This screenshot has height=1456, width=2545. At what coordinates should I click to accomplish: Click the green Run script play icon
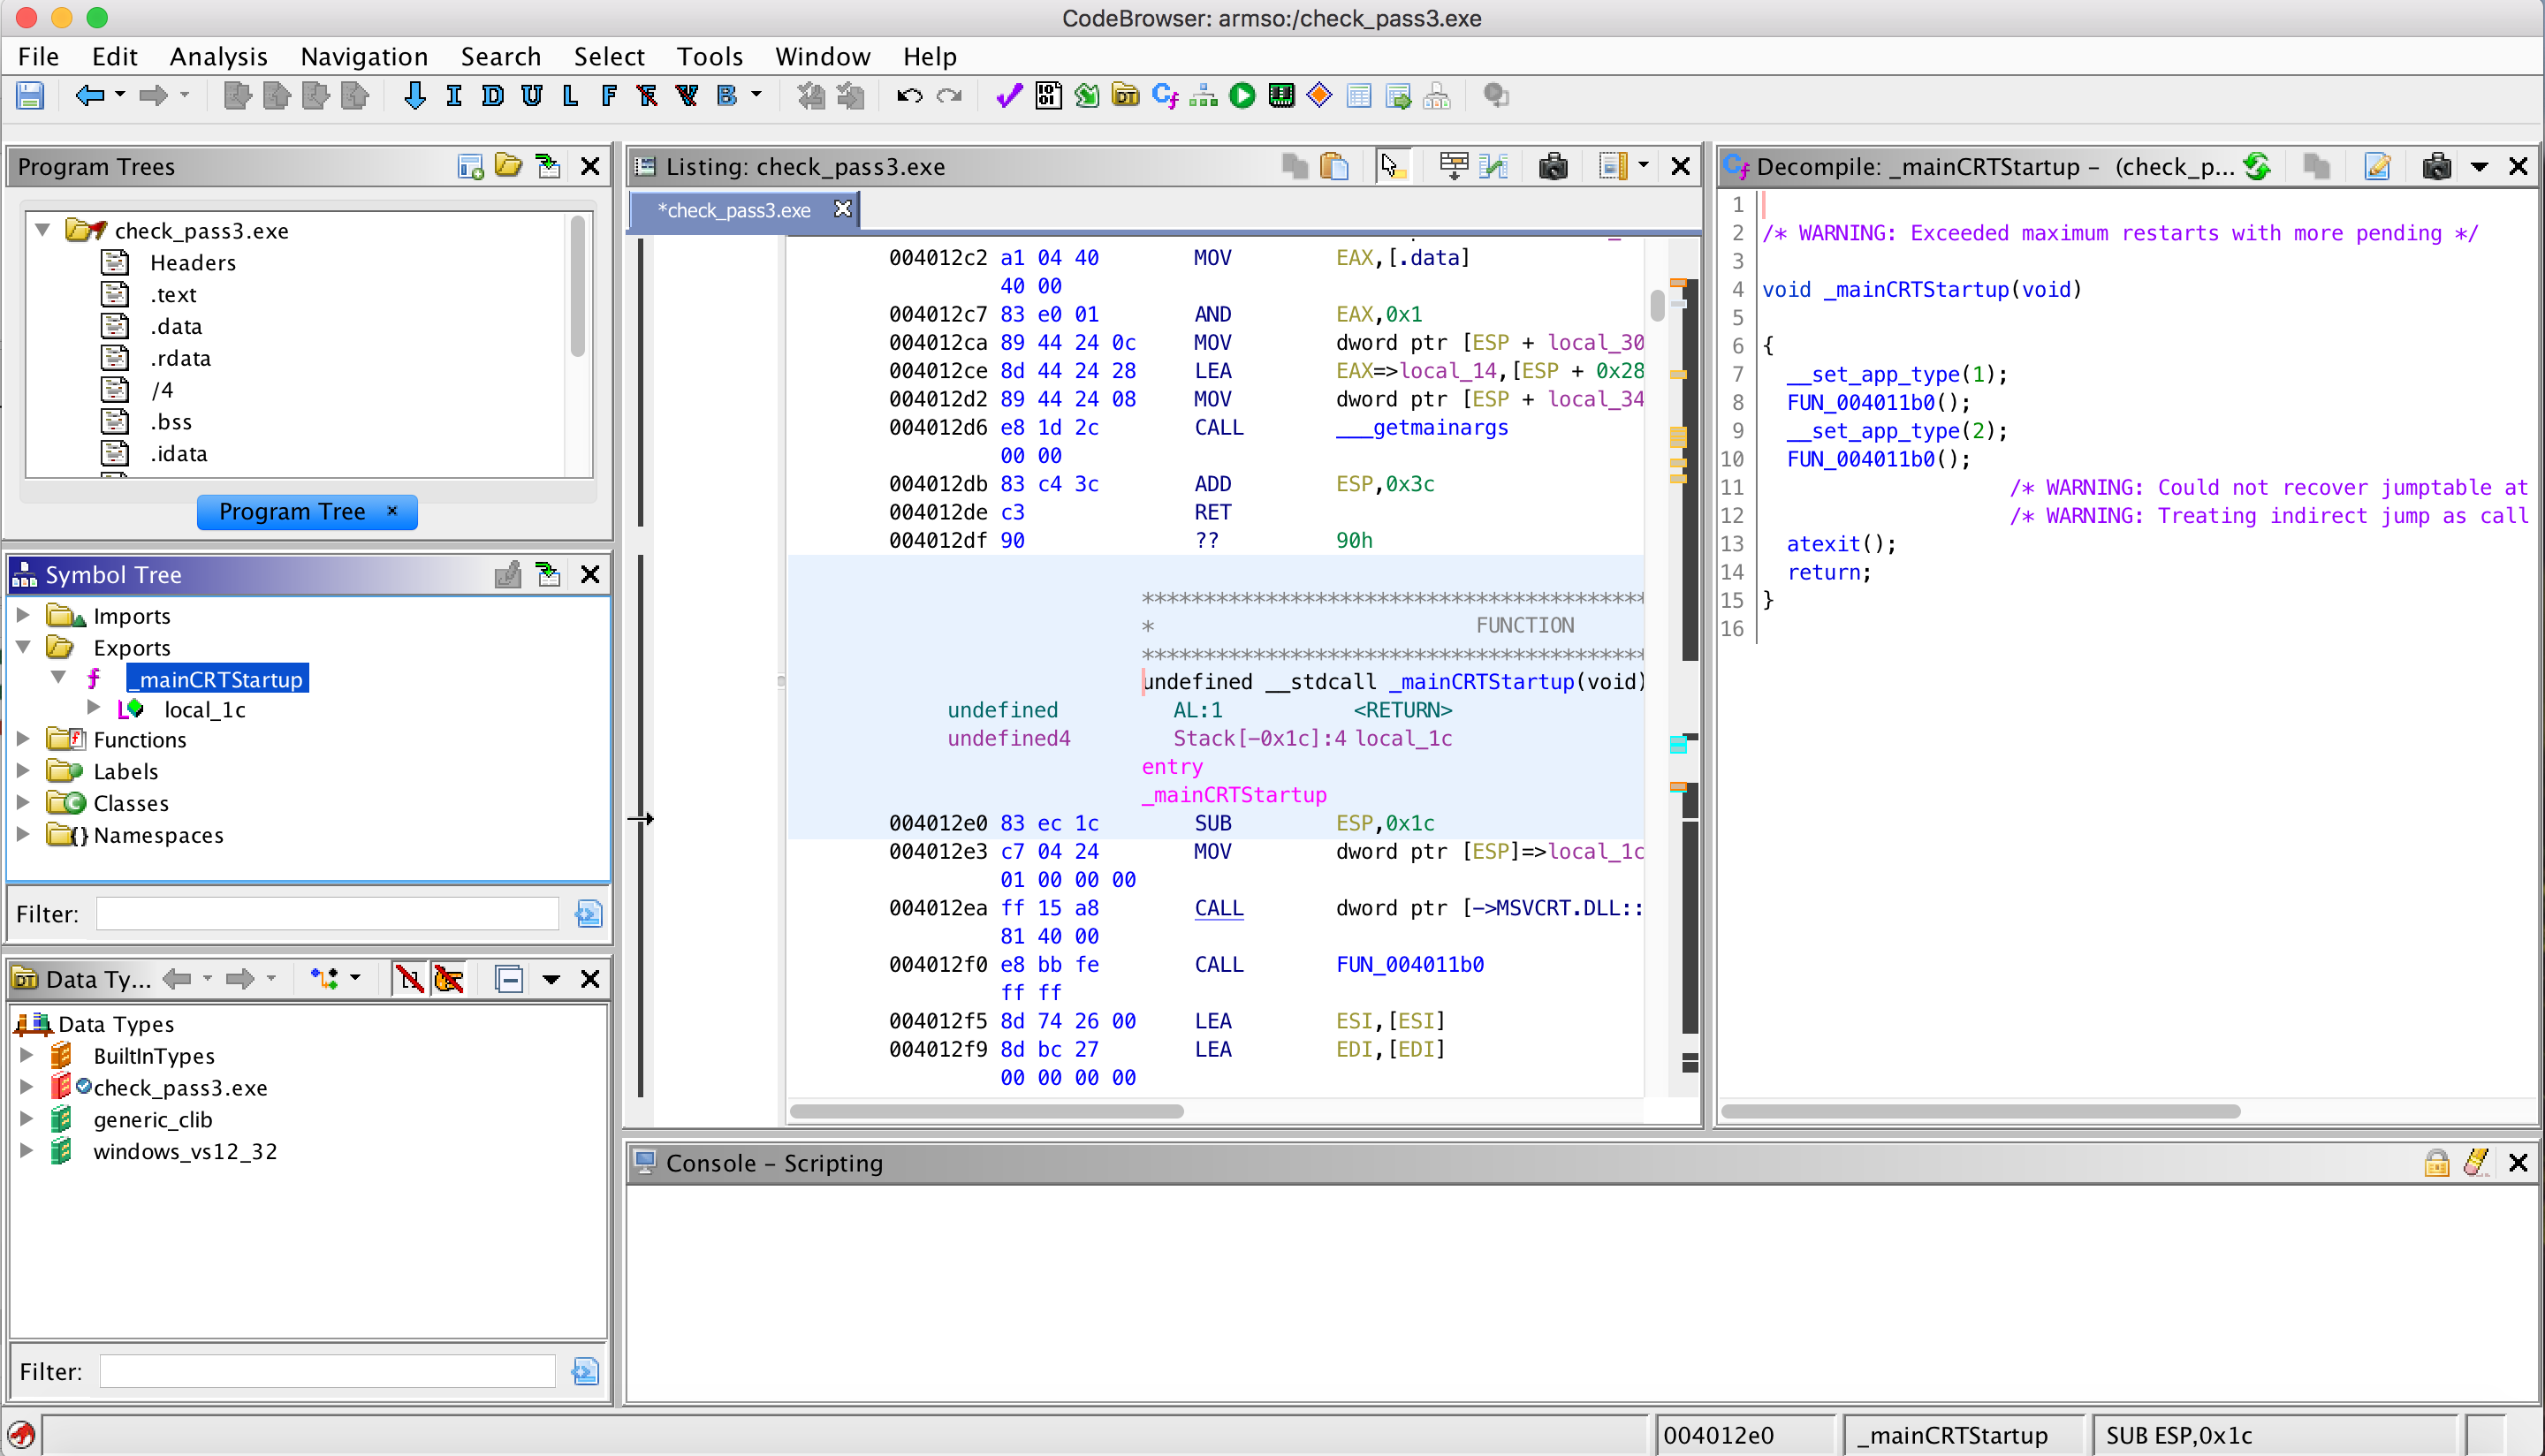coord(1242,96)
